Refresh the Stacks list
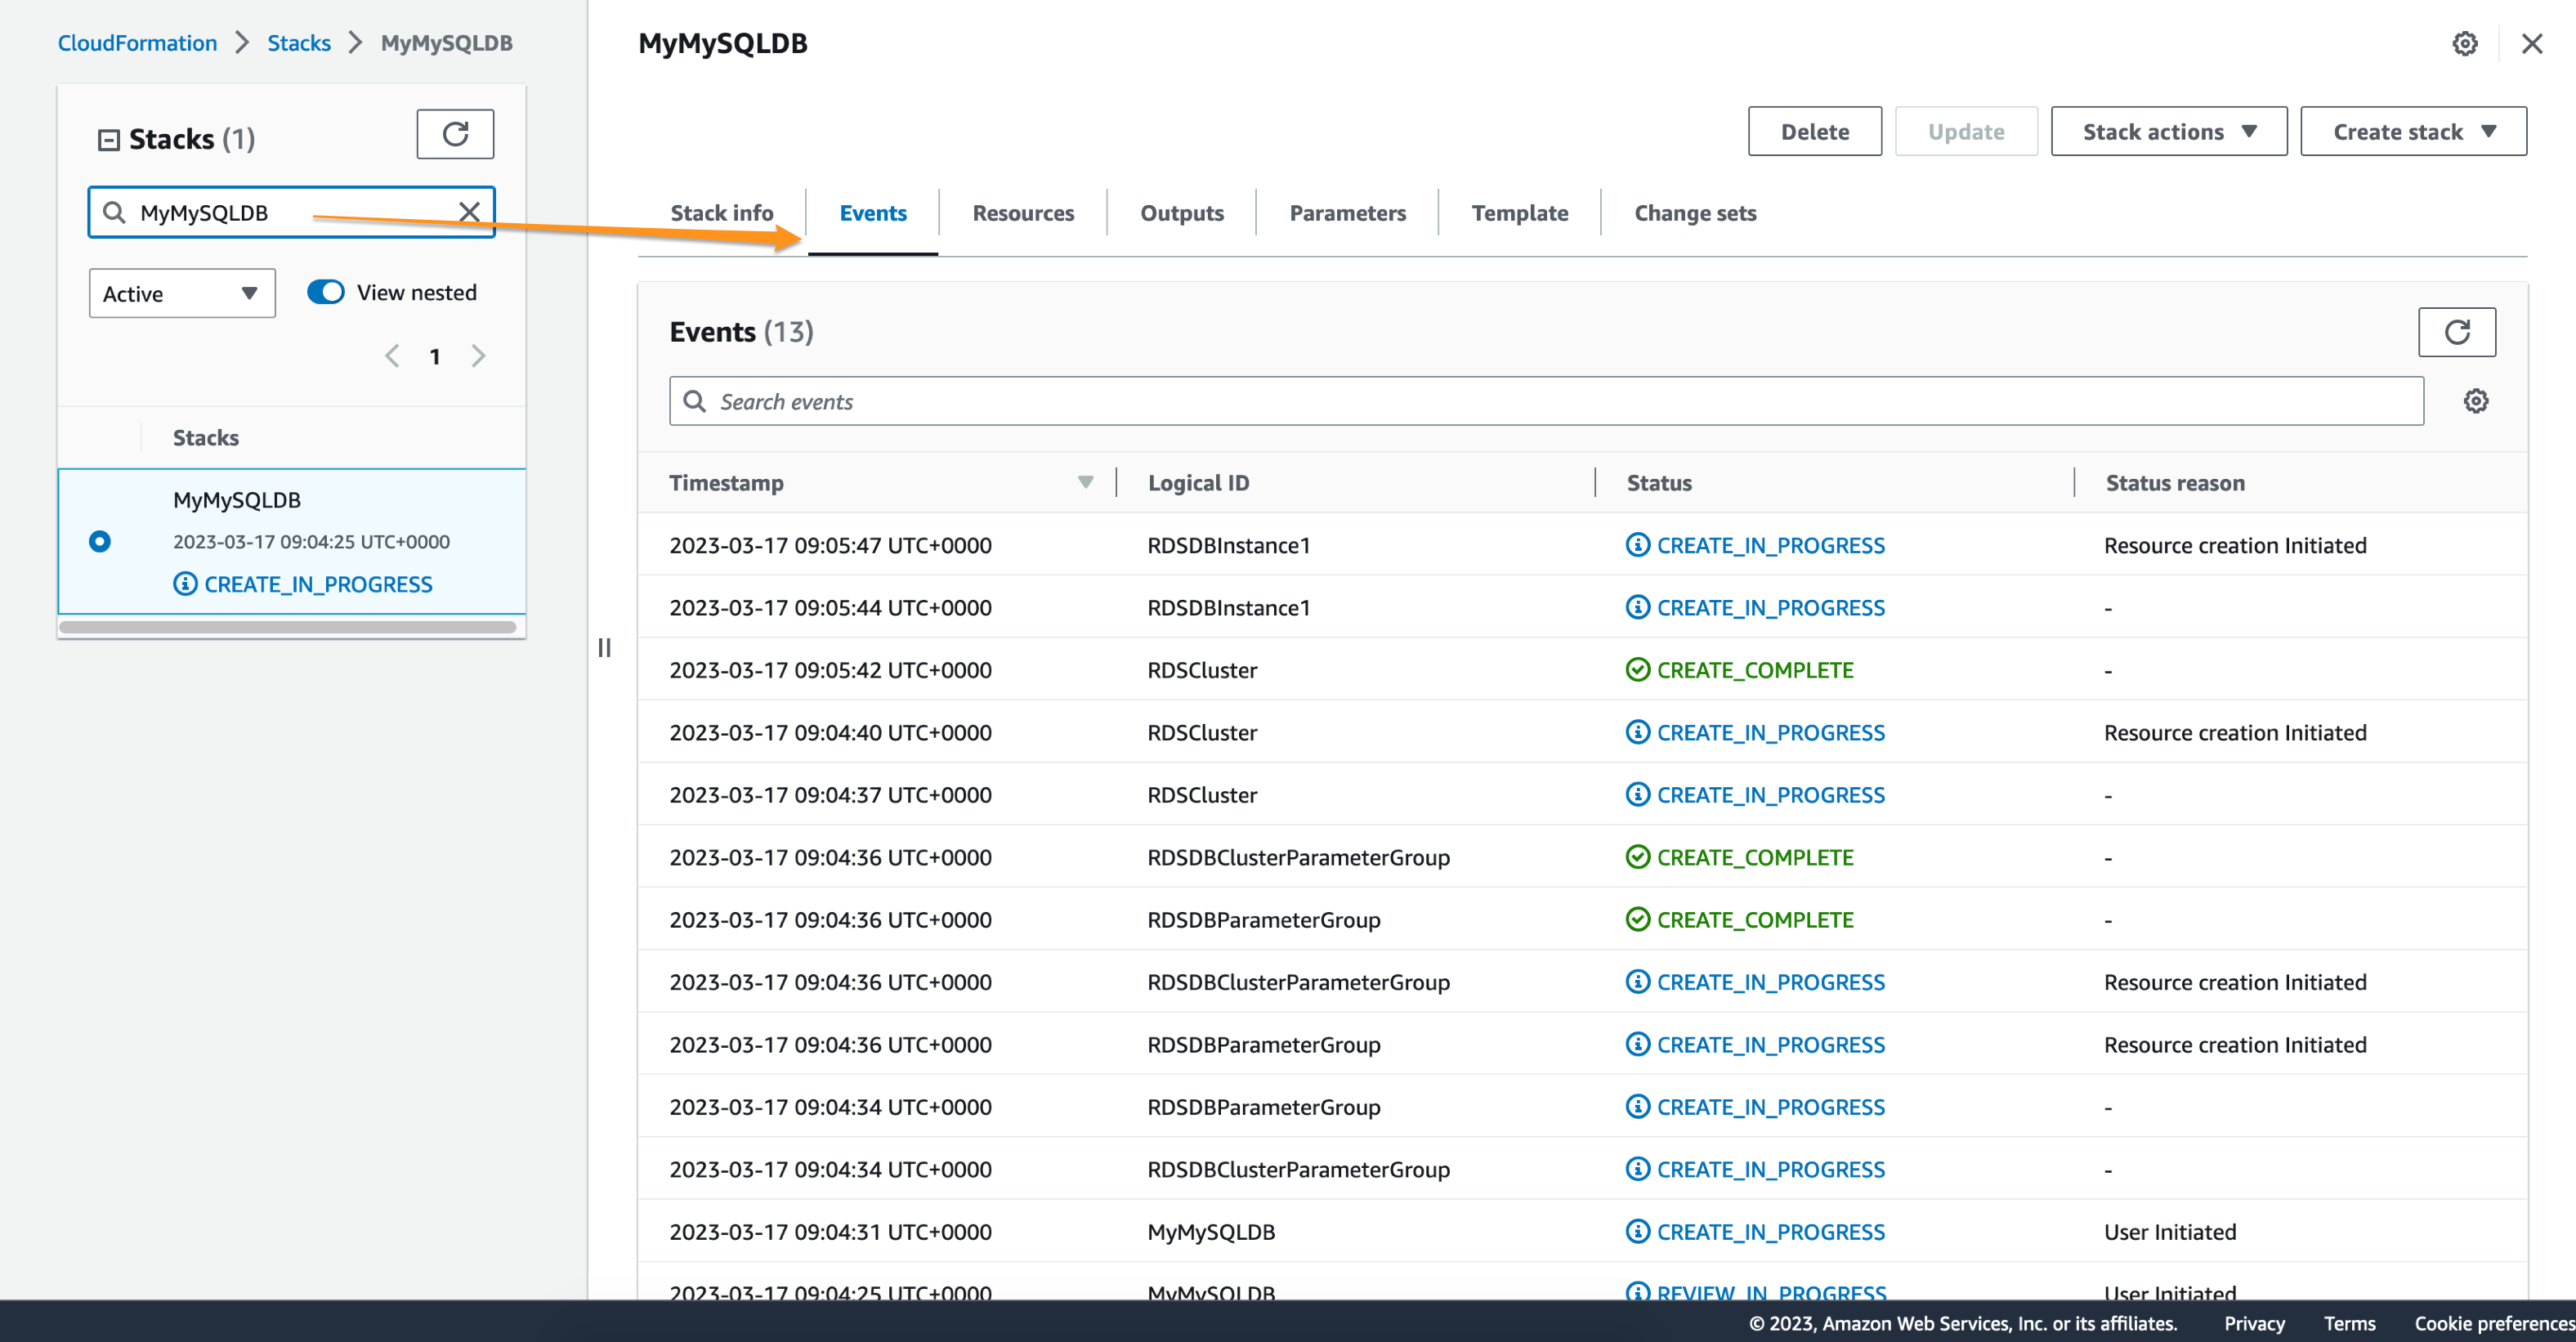This screenshot has height=1342, width=2576. coord(455,134)
